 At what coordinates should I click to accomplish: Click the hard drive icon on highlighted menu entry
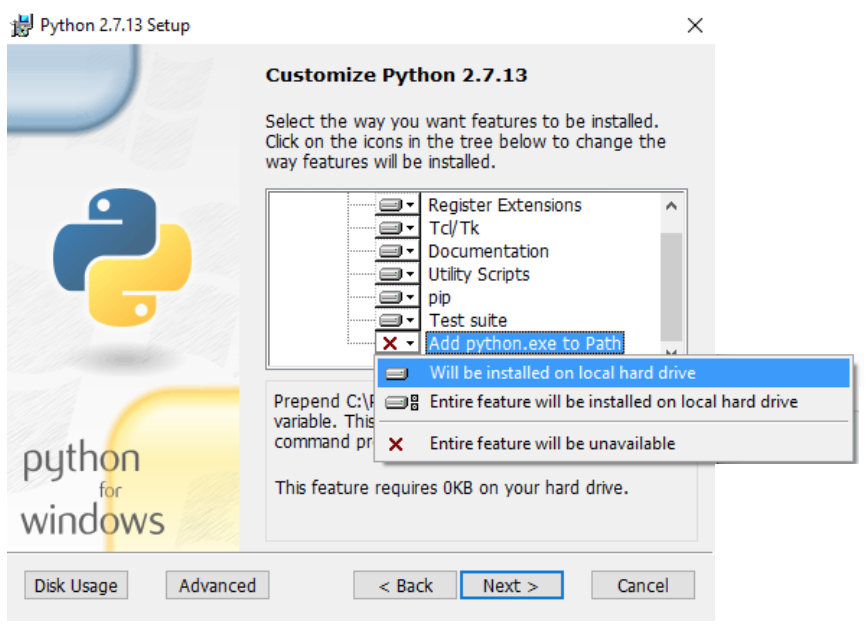tap(397, 373)
